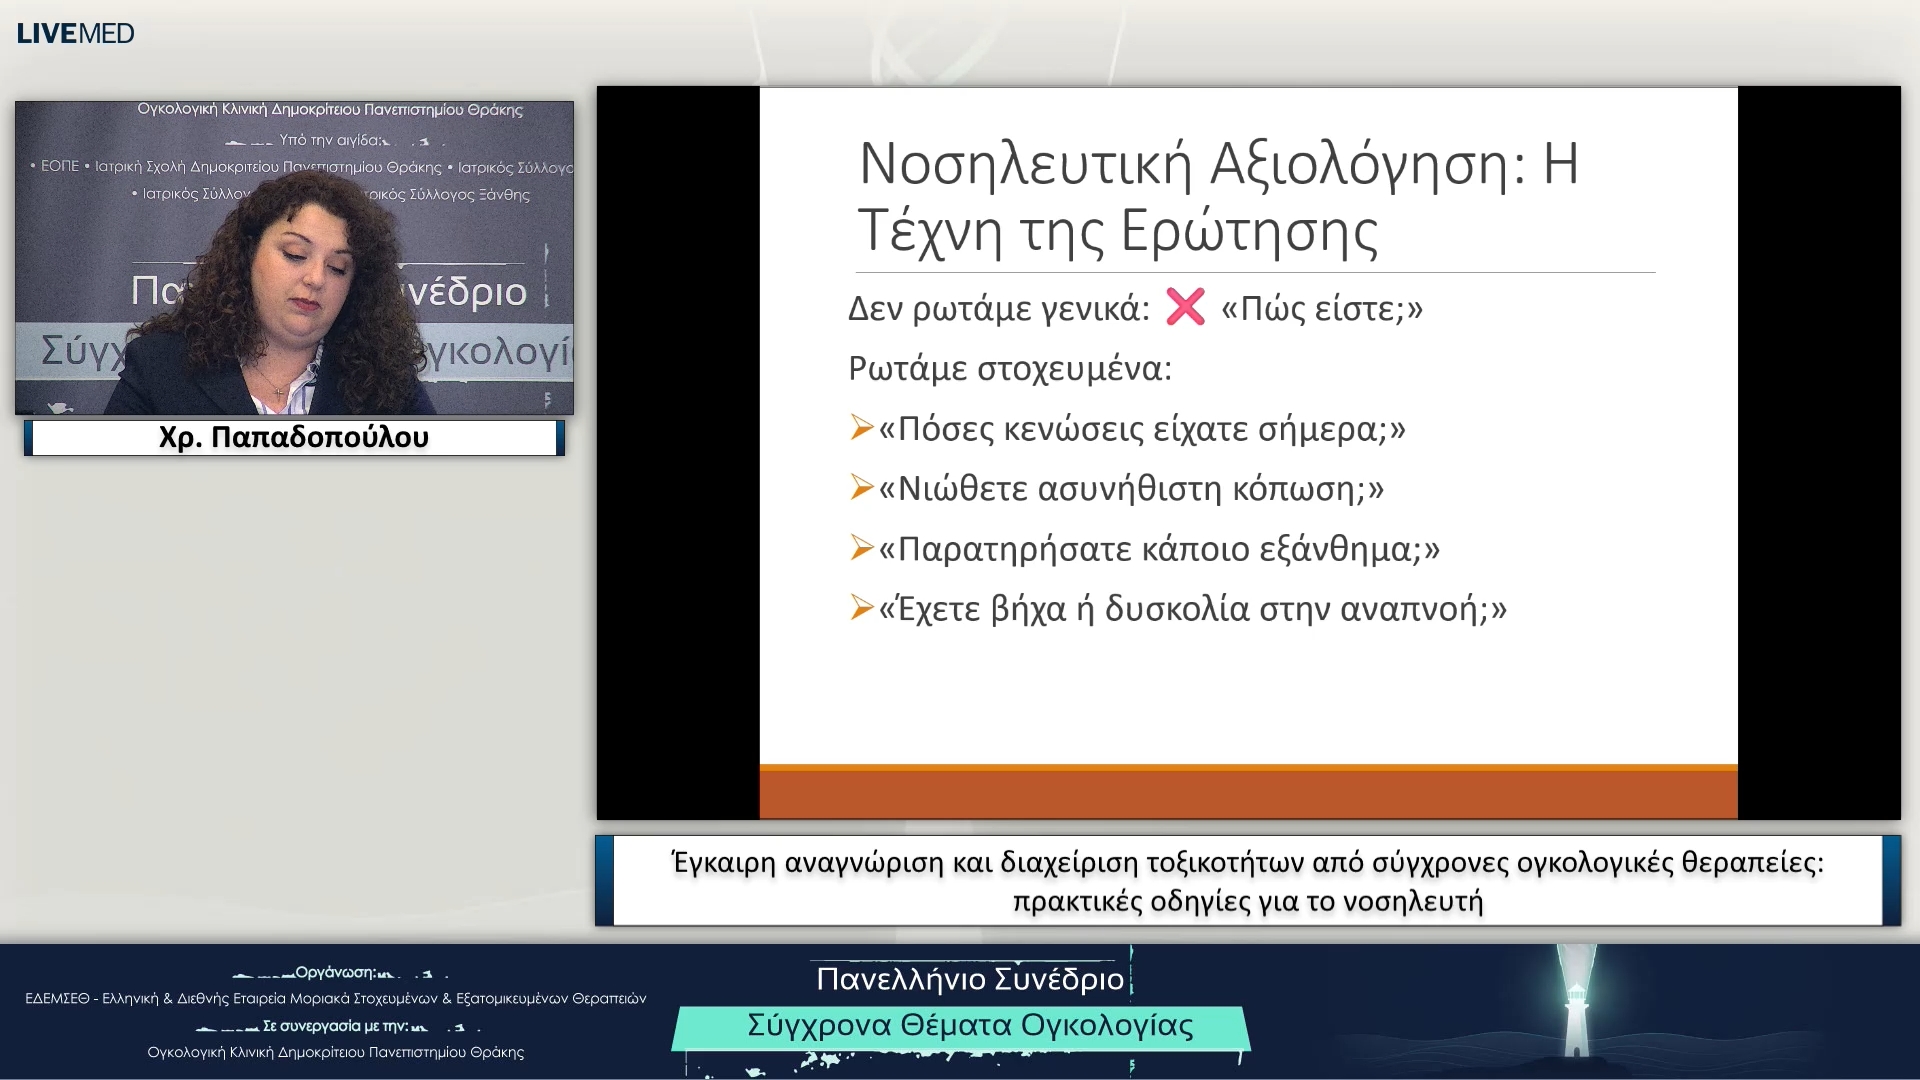Click the line «Νιώθετε ασυνήθιστη κόπωση;»
Image resolution: width=1920 pixels, height=1080 pixels.
pyautogui.click(x=1130, y=489)
